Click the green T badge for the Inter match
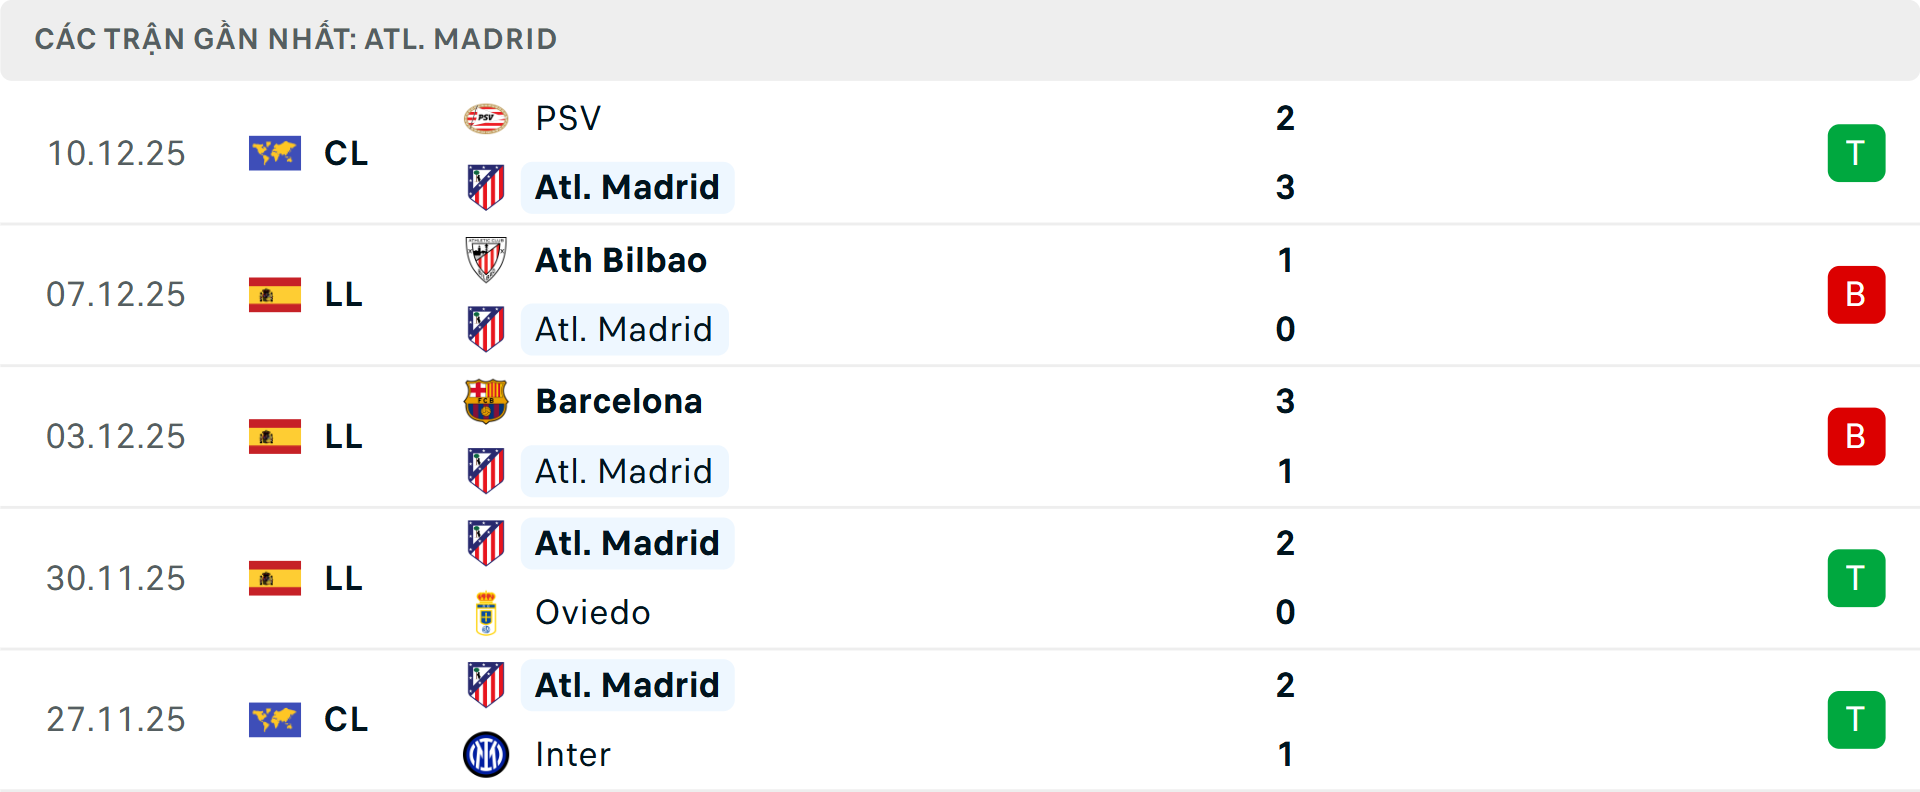1920x792 pixels. point(1856,719)
